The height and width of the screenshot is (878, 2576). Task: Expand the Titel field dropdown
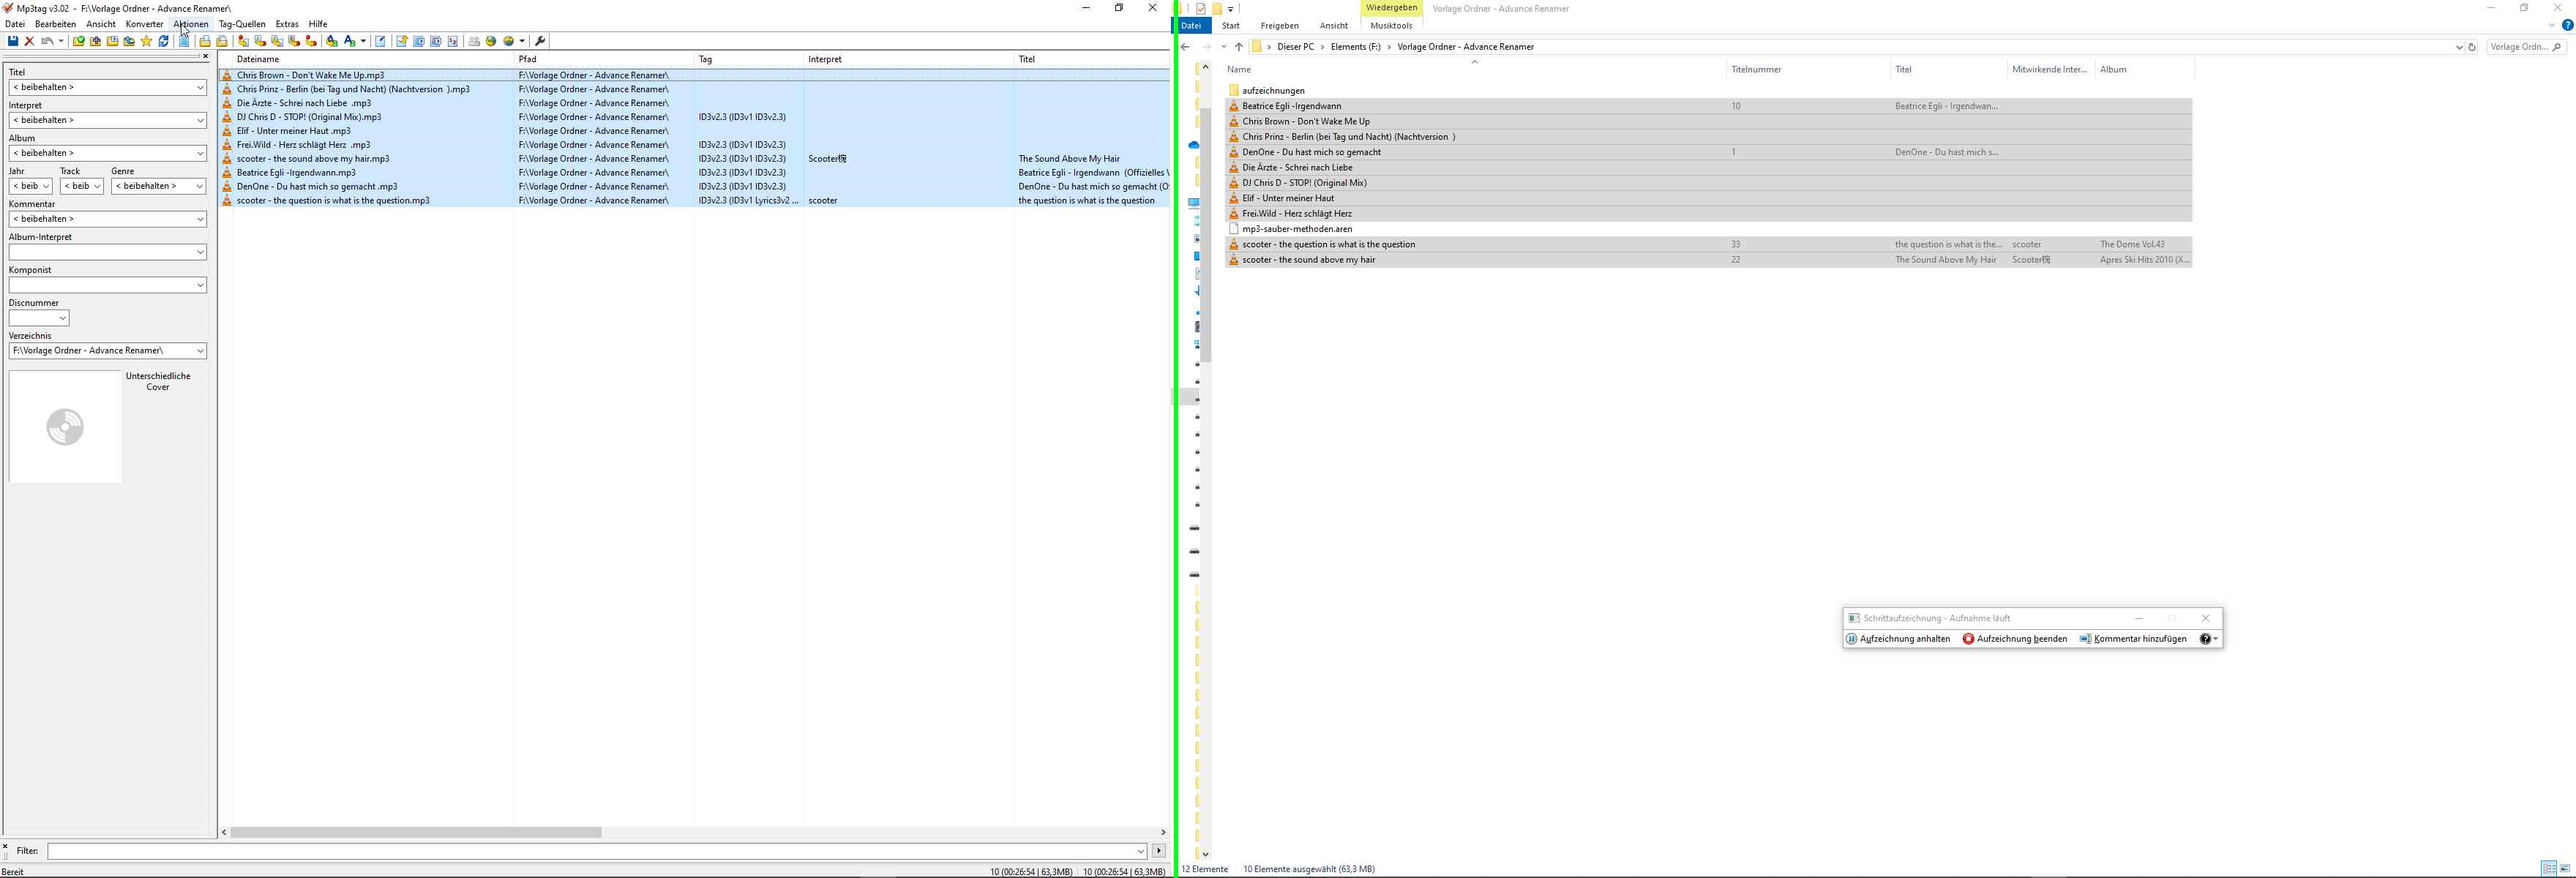pyautogui.click(x=200, y=87)
